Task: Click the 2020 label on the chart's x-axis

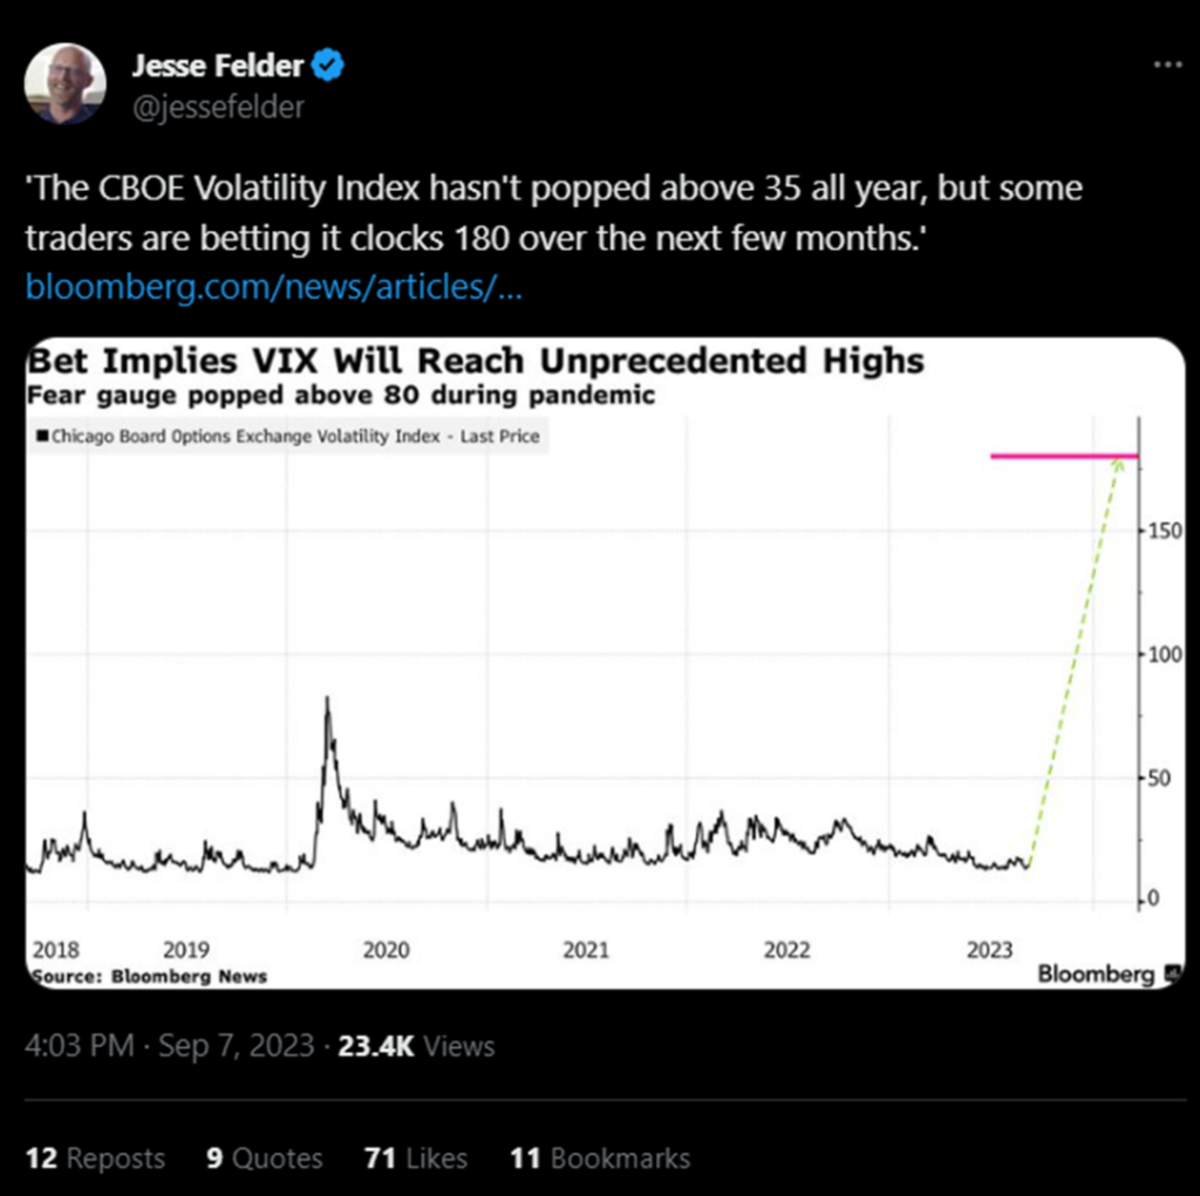Action: (386, 949)
